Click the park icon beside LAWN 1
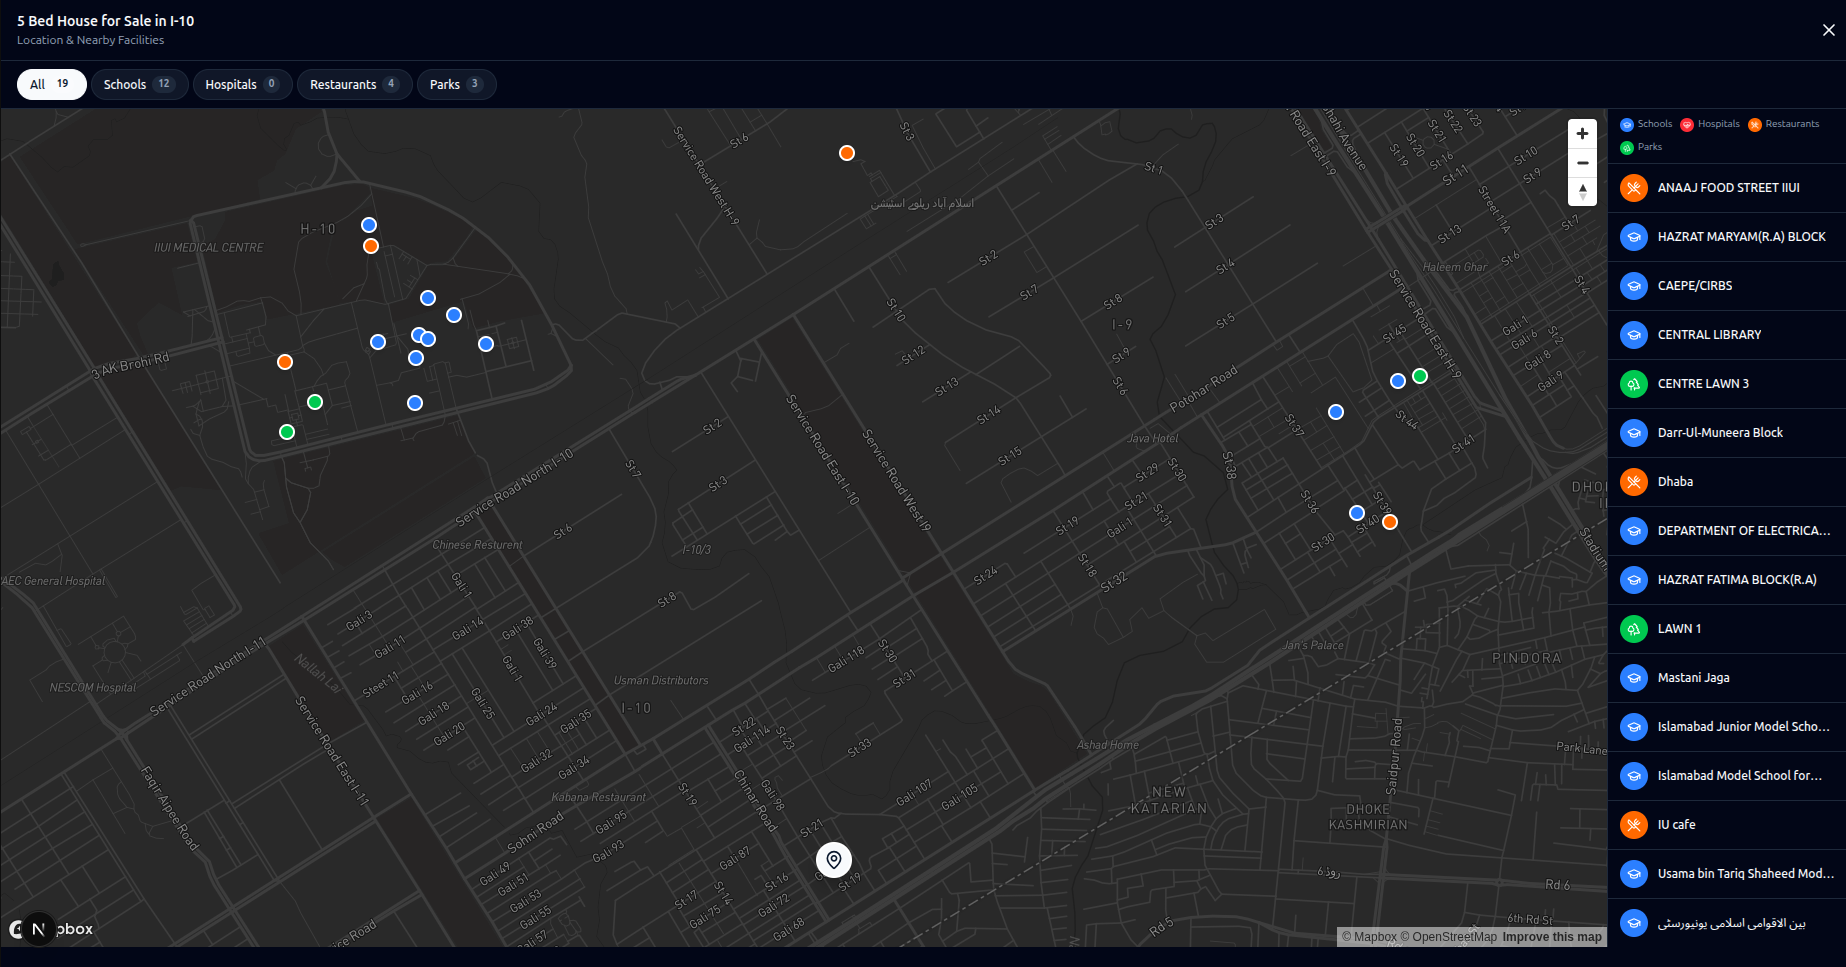Viewport: 1846px width, 967px height. coord(1633,629)
